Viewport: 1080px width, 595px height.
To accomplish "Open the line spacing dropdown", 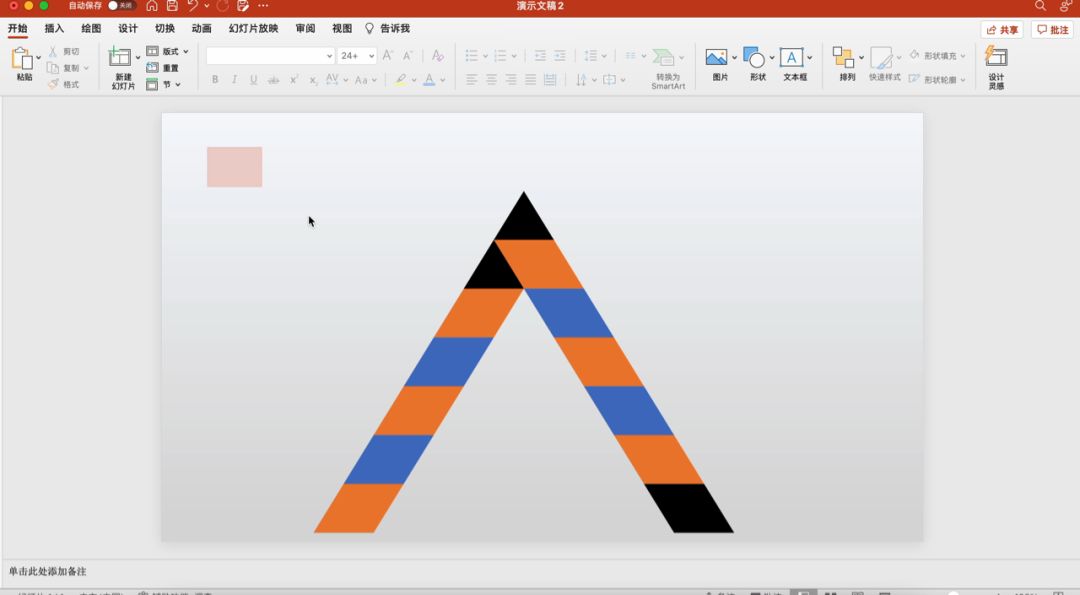I will tap(604, 56).
